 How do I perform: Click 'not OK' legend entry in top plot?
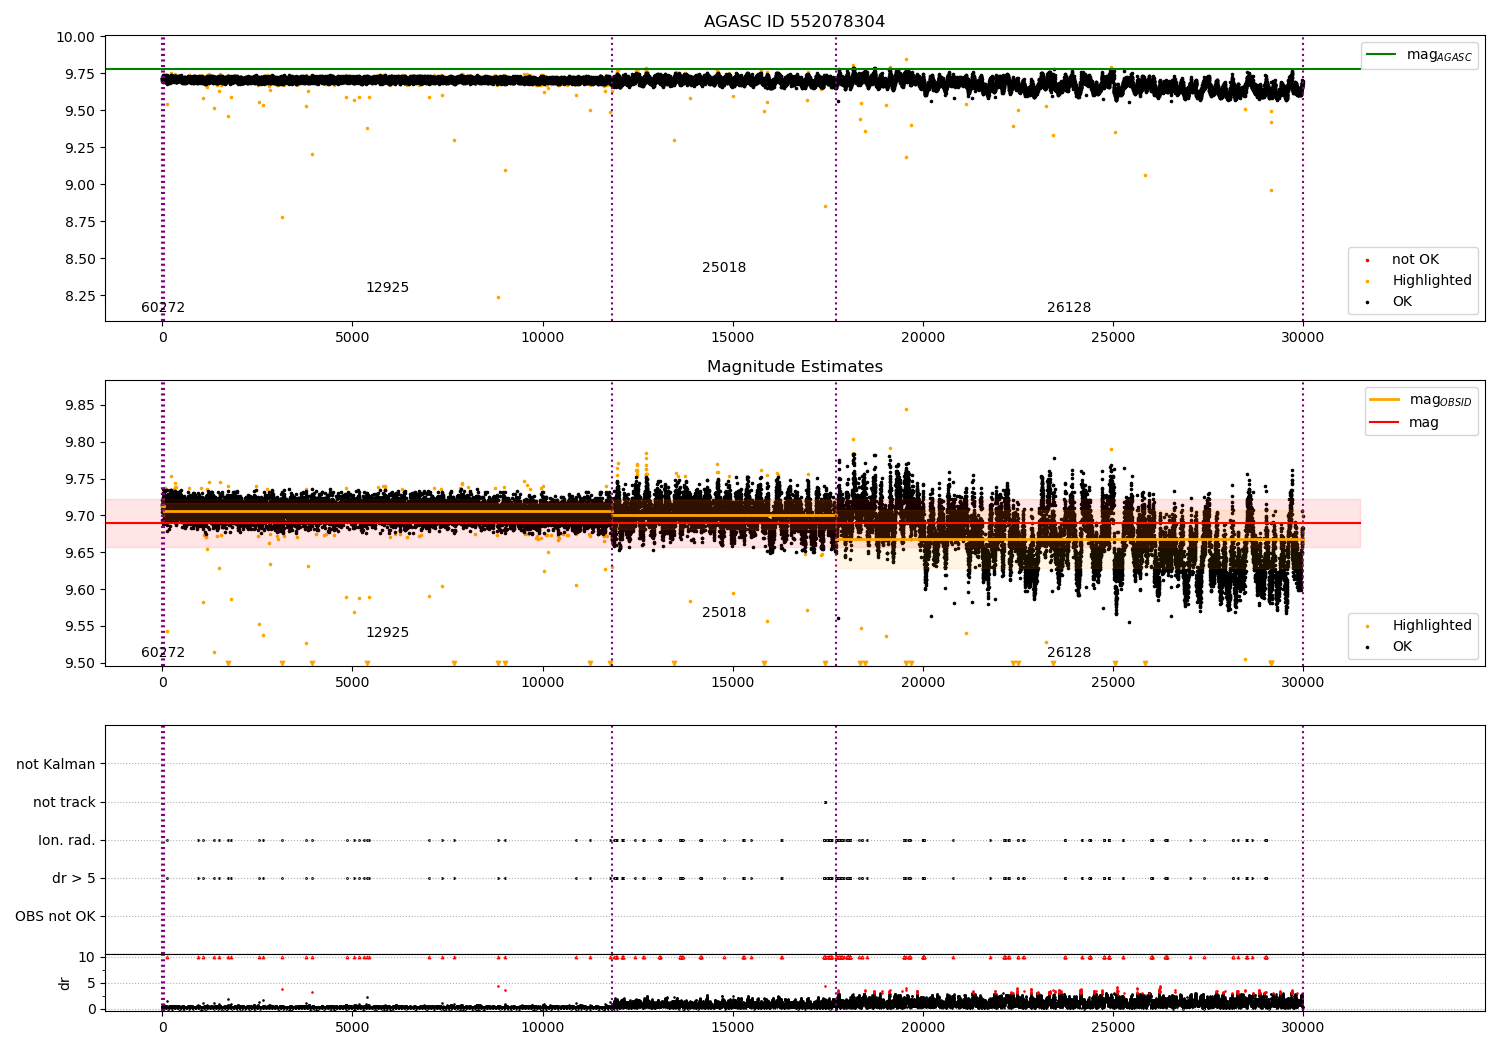click(1414, 260)
